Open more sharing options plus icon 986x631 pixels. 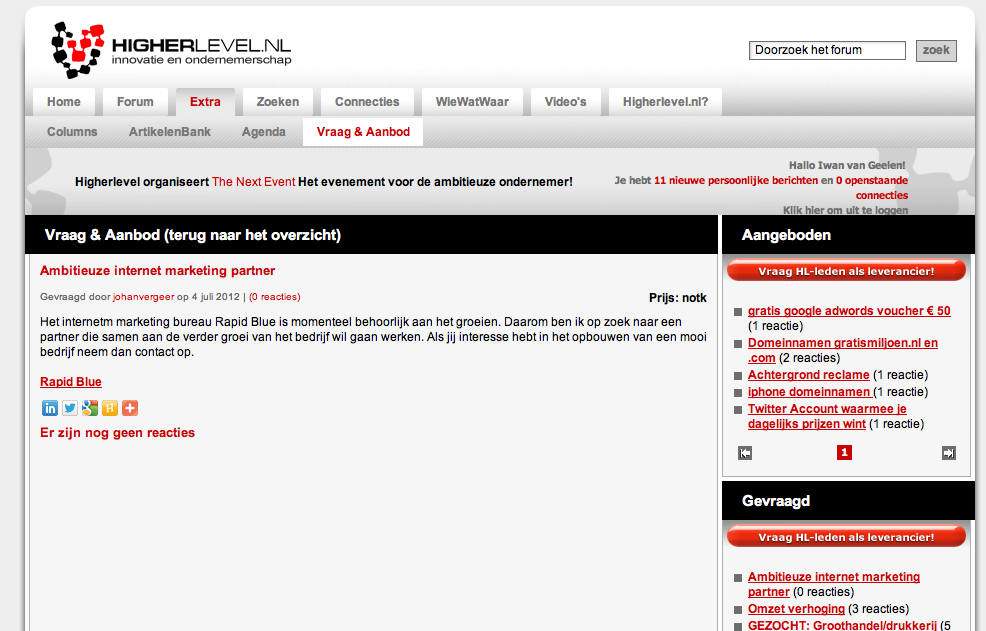(130, 408)
